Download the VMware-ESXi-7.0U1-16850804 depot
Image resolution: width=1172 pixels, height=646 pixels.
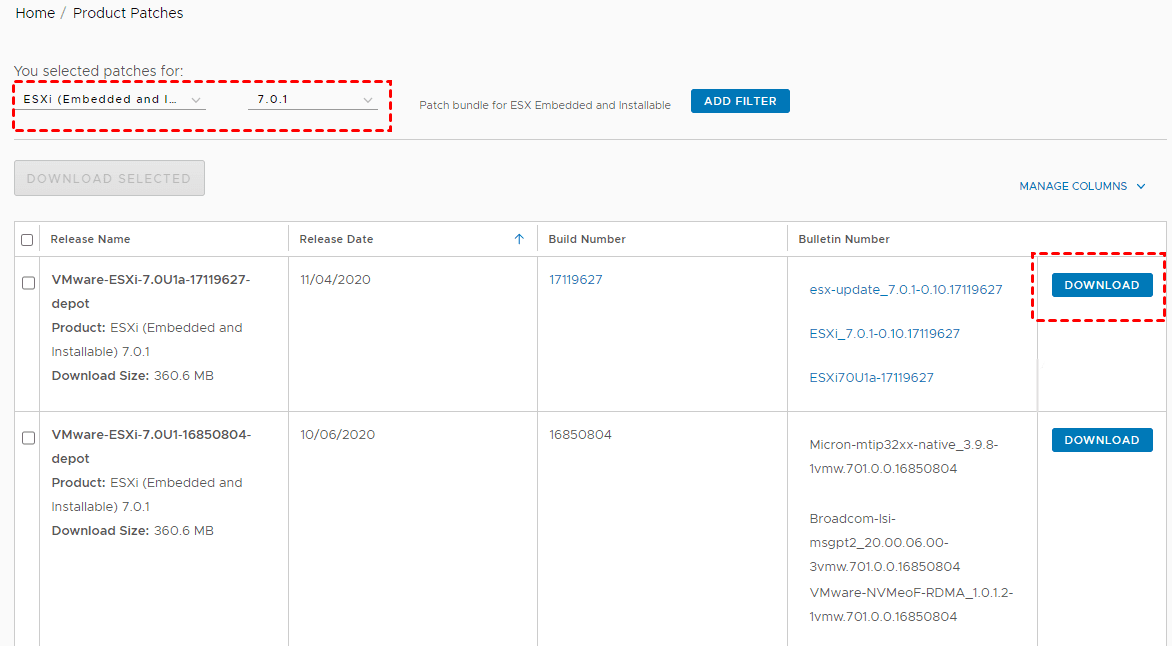pos(1102,440)
